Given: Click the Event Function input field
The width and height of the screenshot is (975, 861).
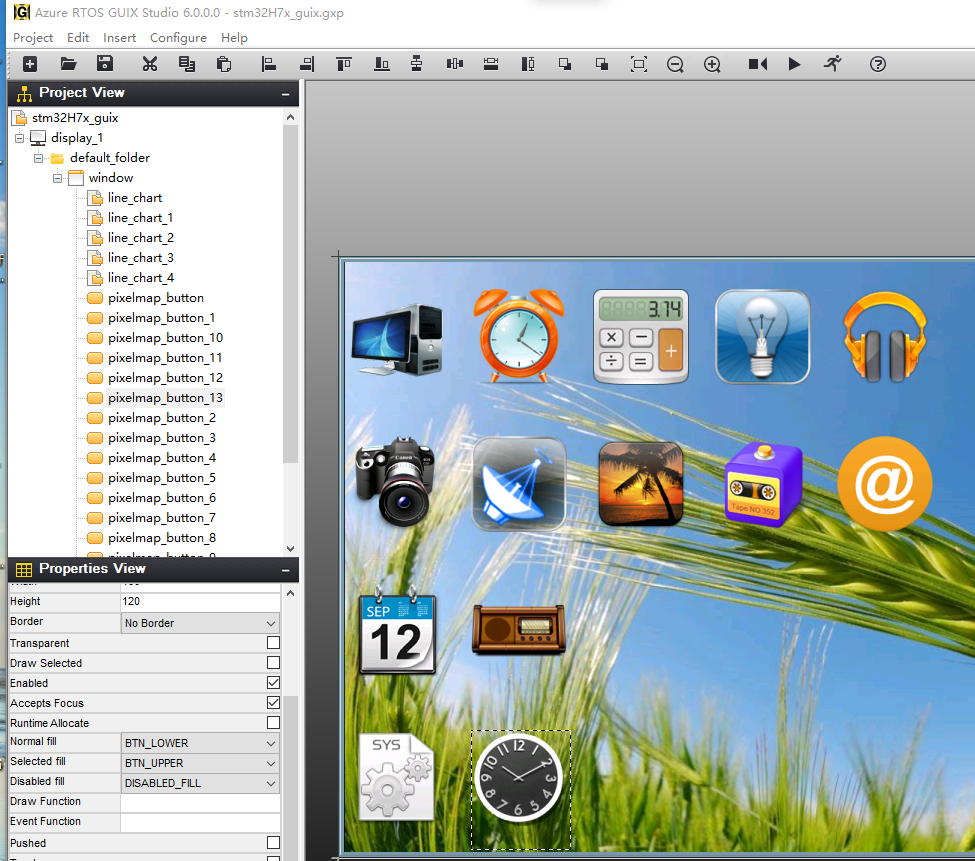Looking at the screenshot, I should coord(200,822).
